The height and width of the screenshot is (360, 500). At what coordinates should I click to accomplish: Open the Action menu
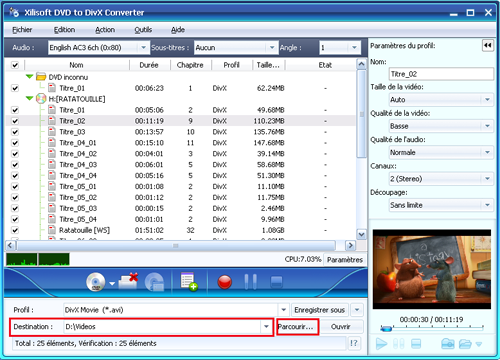coord(105,30)
